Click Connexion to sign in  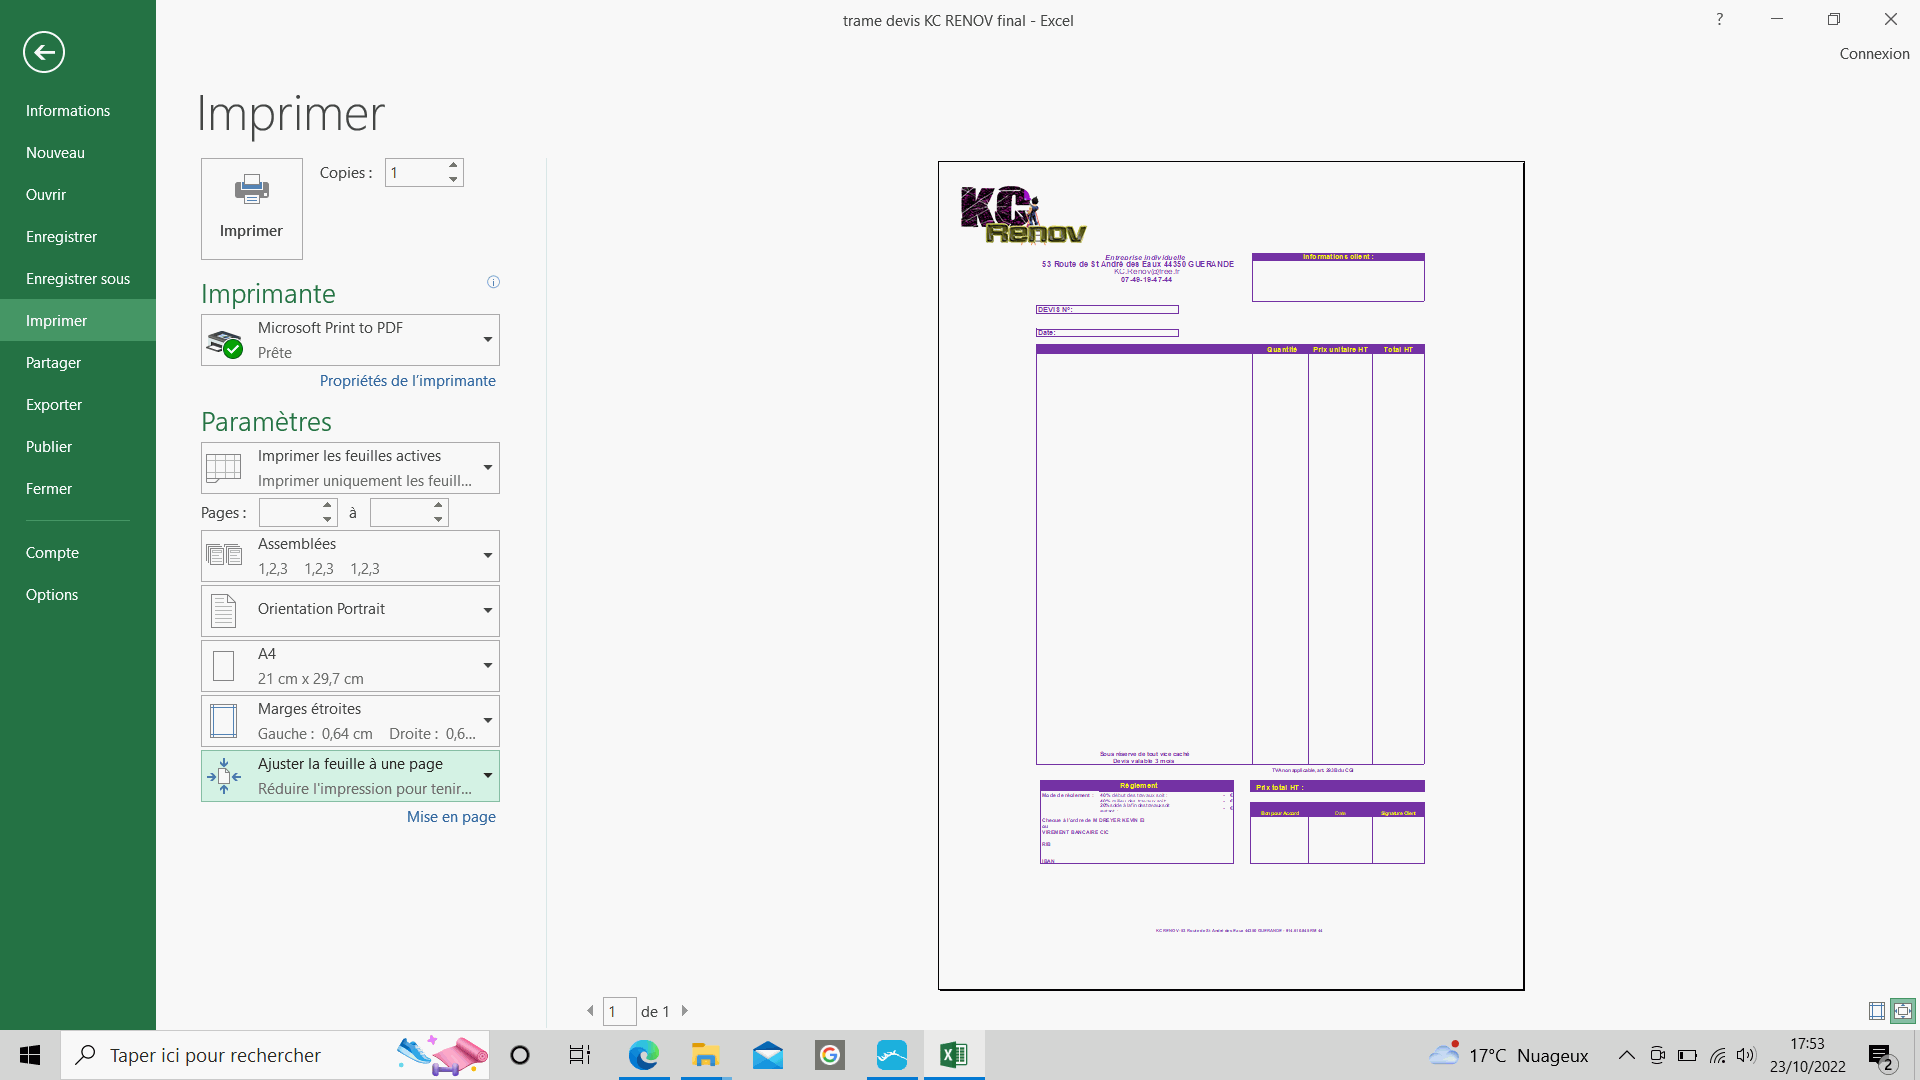pos(1874,54)
